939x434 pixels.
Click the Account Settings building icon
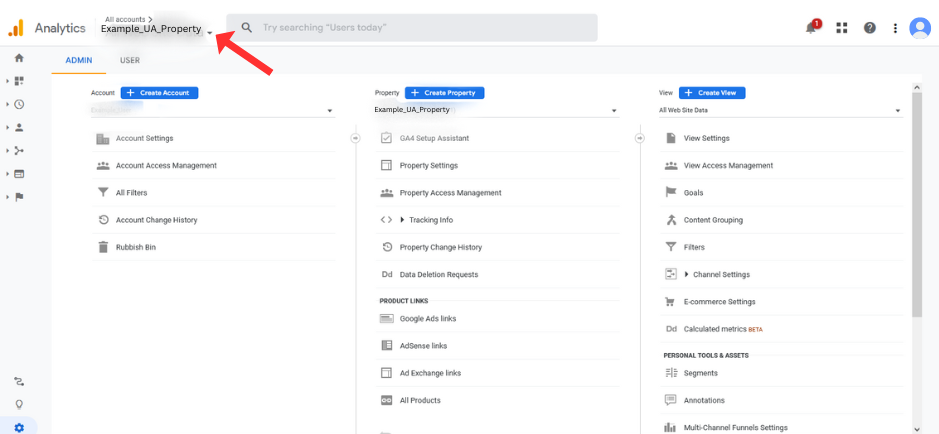pyautogui.click(x=103, y=138)
